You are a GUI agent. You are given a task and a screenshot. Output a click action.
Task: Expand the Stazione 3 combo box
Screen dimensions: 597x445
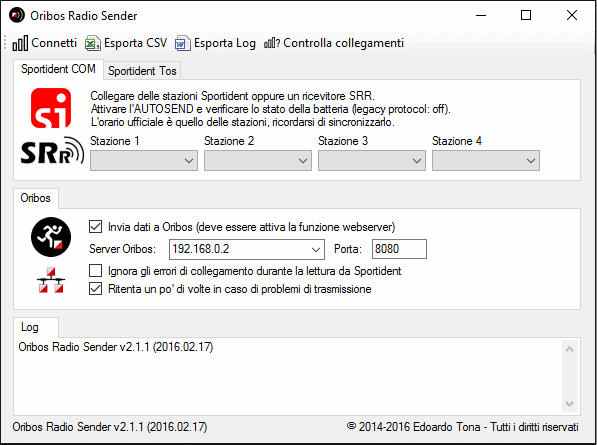point(372,160)
